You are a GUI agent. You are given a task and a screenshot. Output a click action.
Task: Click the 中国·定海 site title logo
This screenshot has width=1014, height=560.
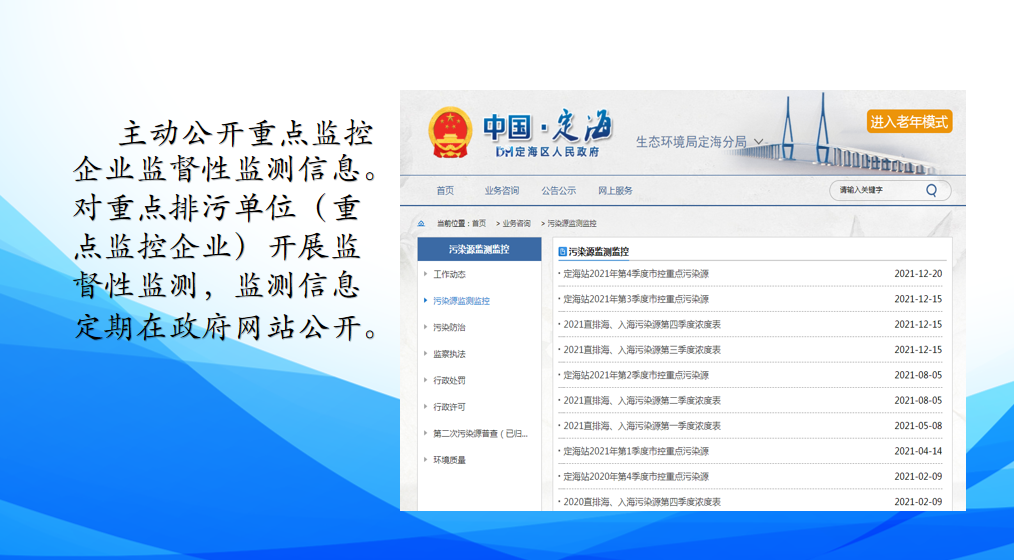click(547, 134)
